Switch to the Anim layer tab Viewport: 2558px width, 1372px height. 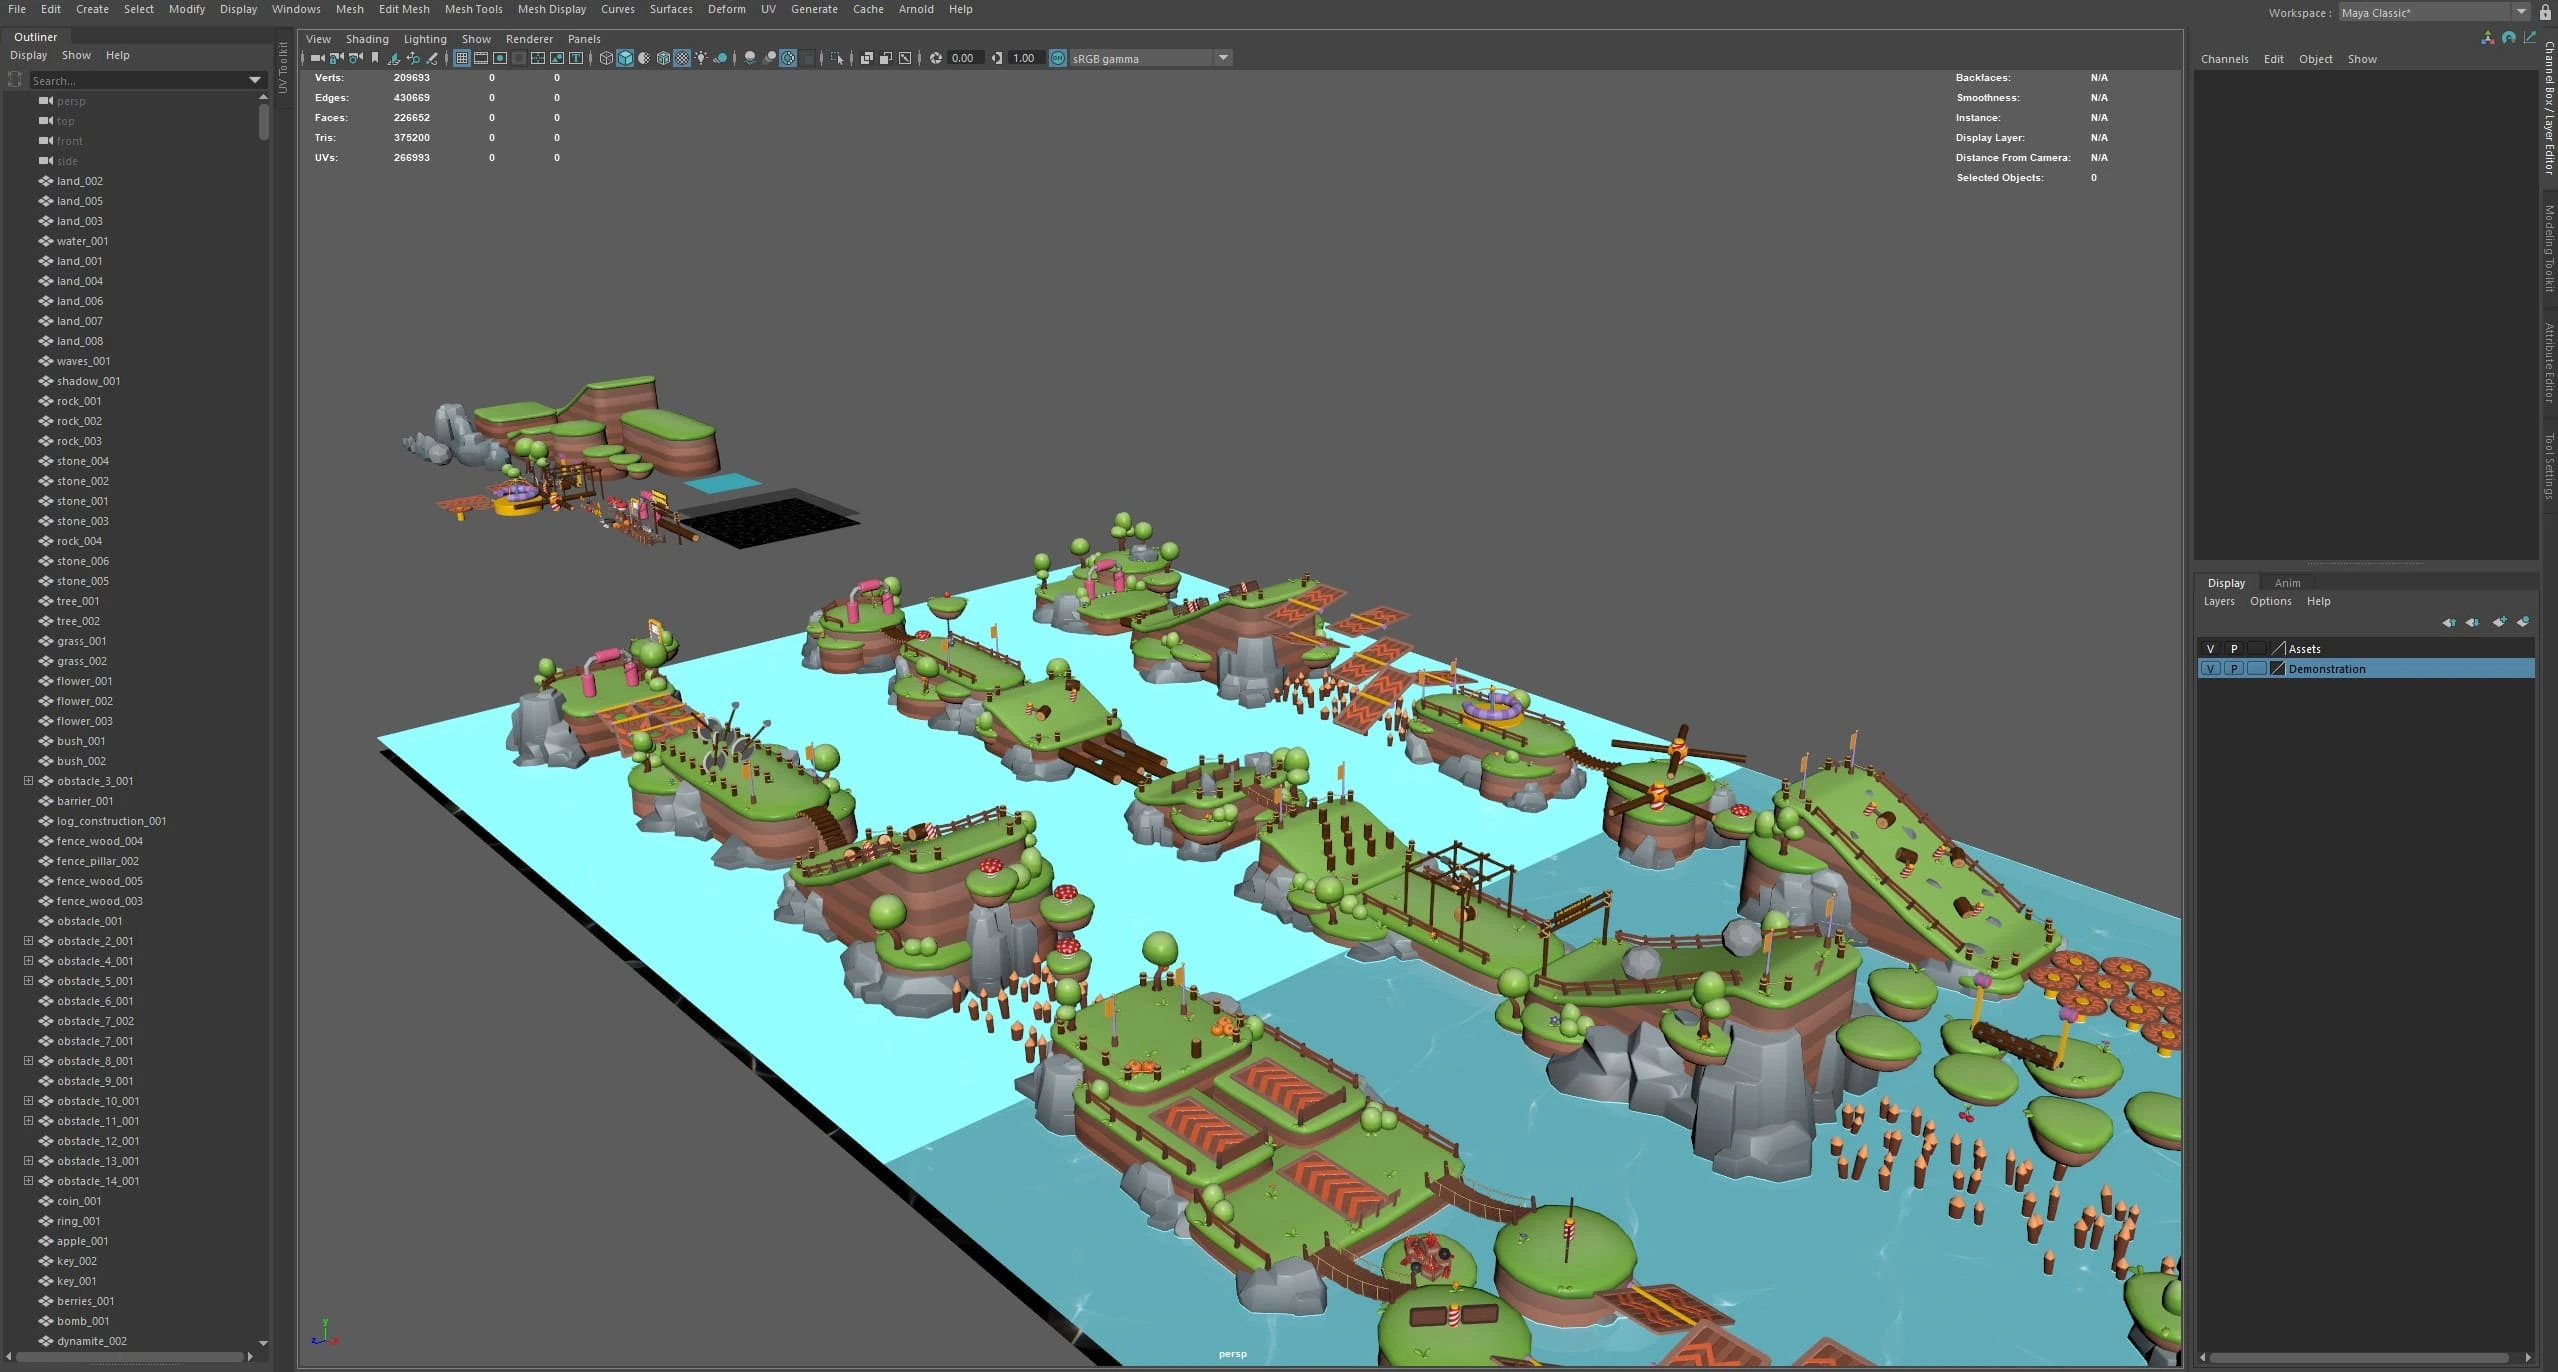[x=2287, y=583]
